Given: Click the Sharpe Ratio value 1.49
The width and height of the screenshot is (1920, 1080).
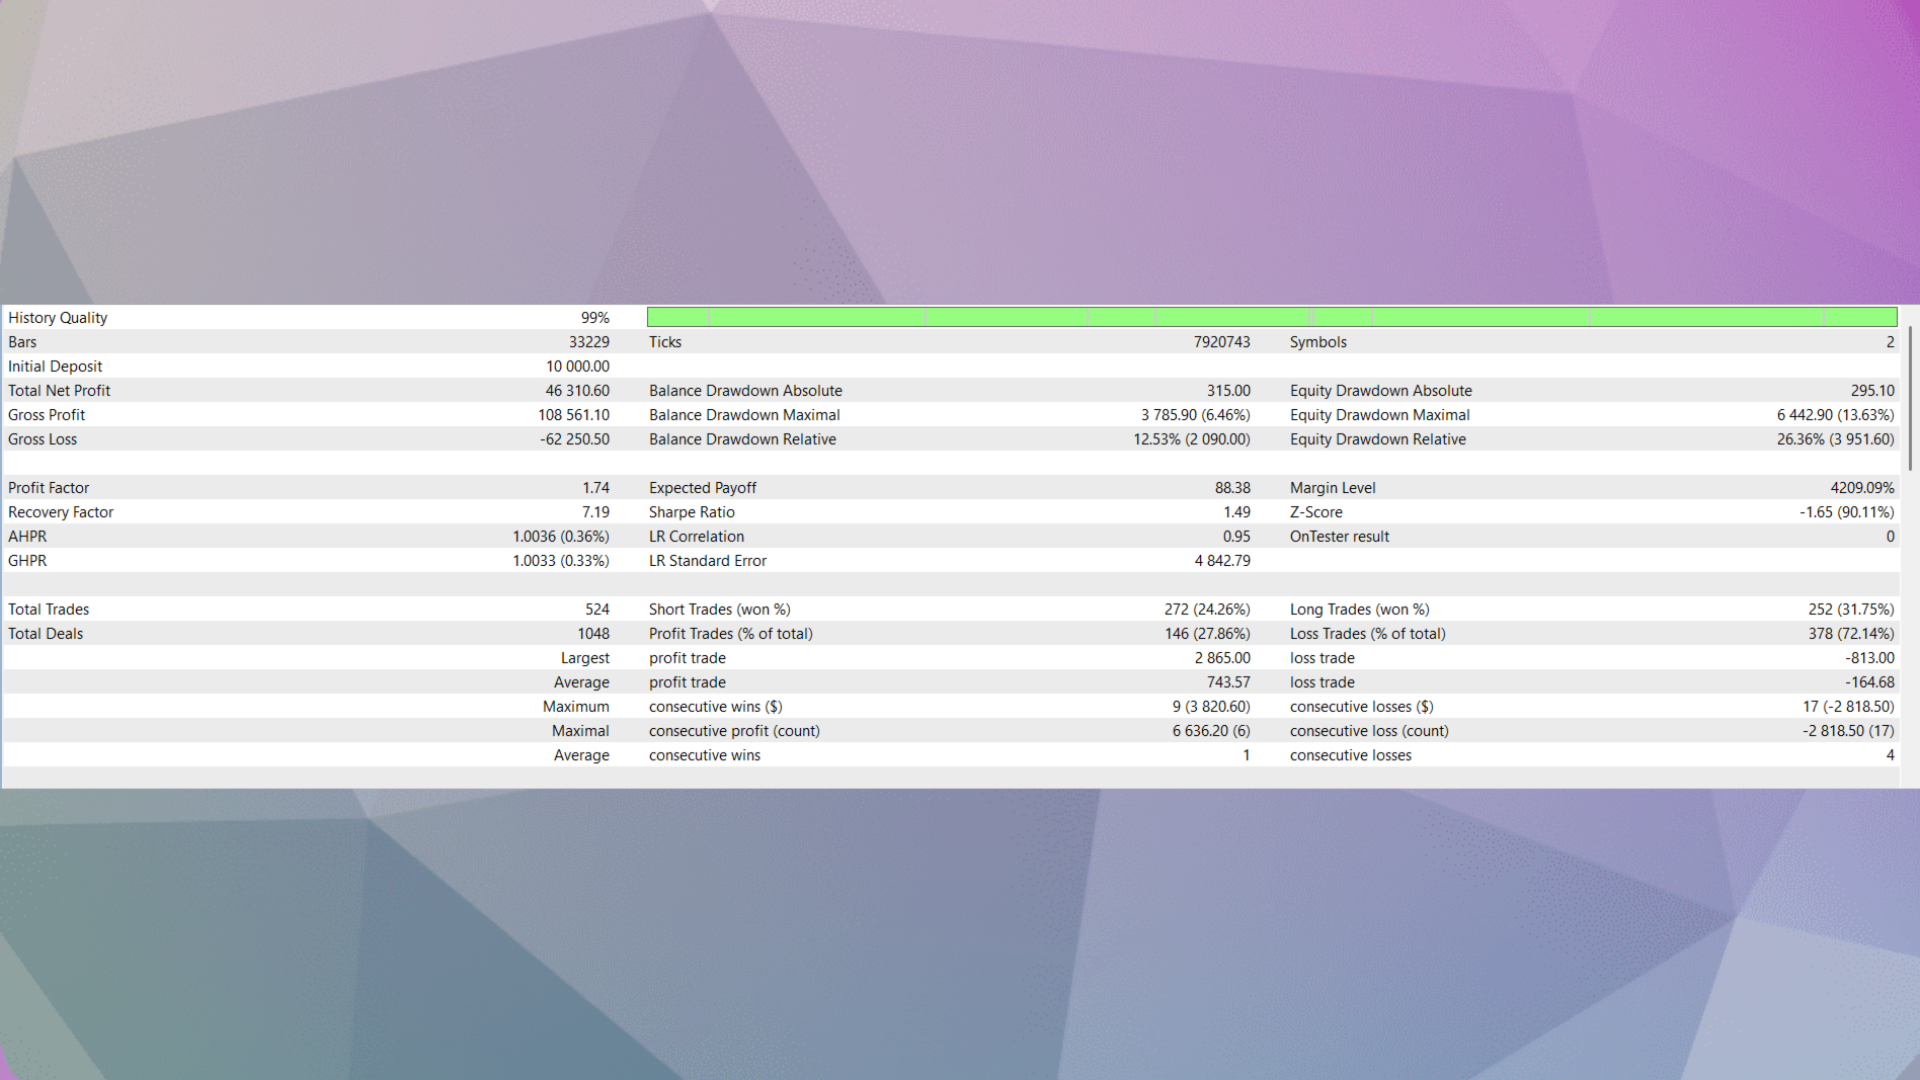Looking at the screenshot, I should click(1236, 512).
